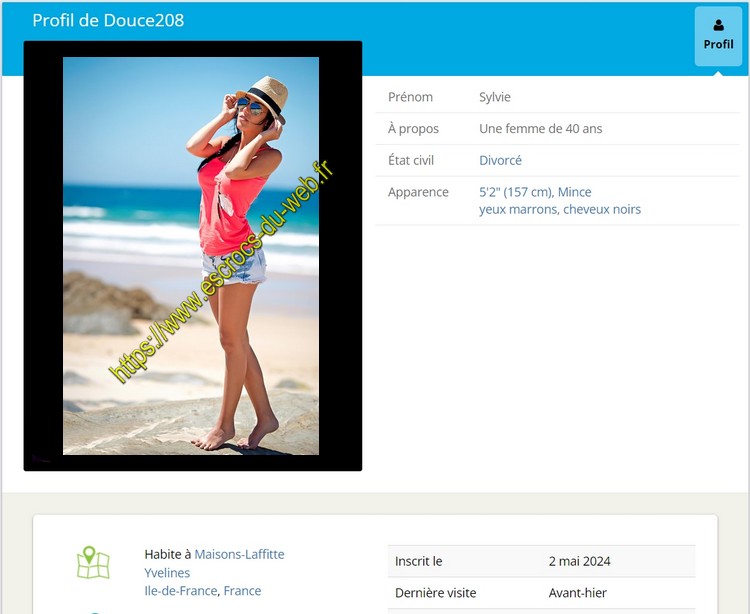The height and width of the screenshot is (614, 750).
Task: Click the France country link
Action: 242,591
